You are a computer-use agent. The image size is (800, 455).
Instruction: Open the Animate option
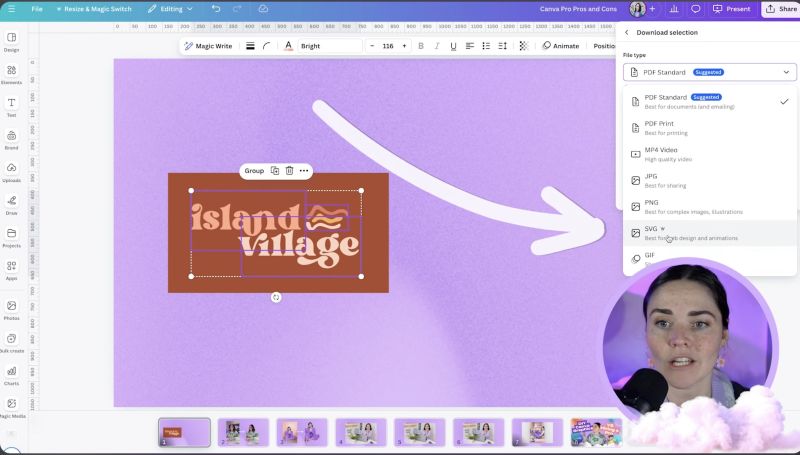pyautogui.click(x=561, y=46)
